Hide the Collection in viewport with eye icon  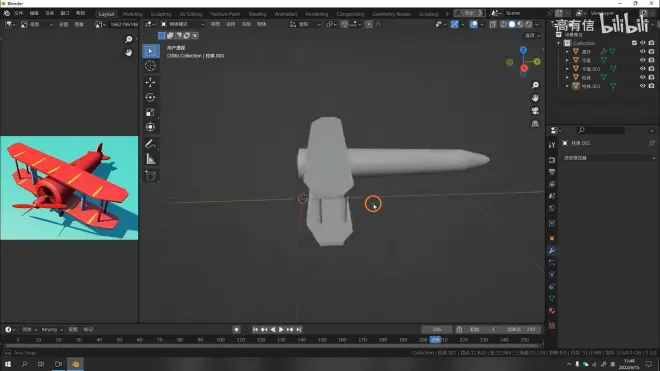coord(642,43)
